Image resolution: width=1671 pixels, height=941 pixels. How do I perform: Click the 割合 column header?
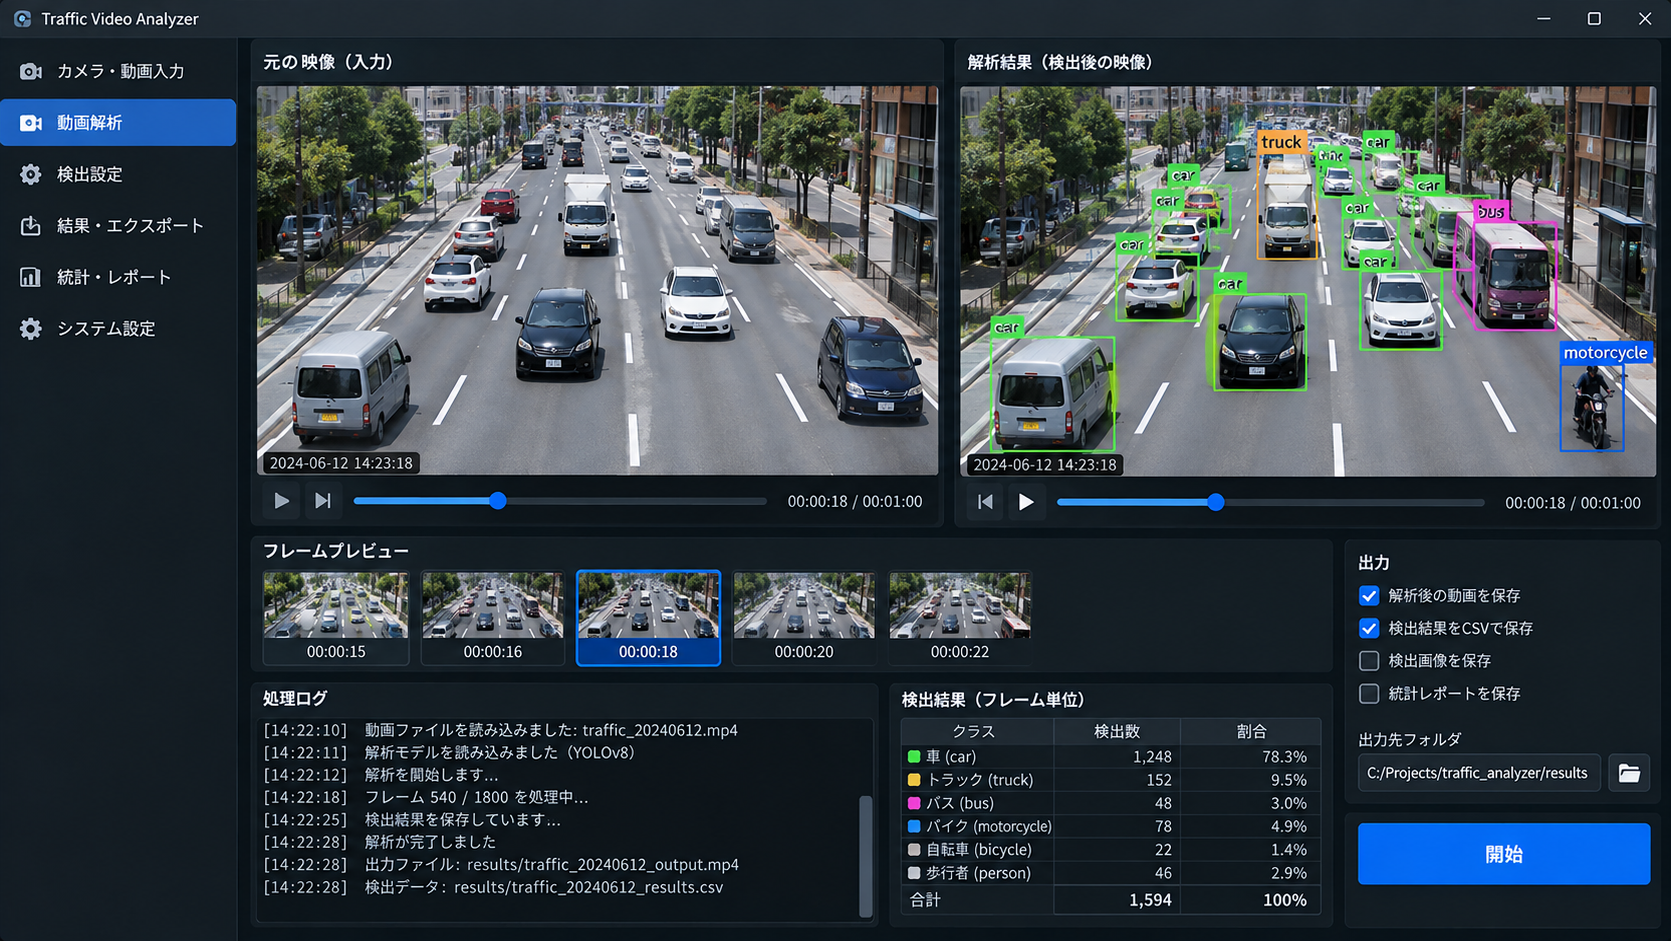click(1250, 732)
